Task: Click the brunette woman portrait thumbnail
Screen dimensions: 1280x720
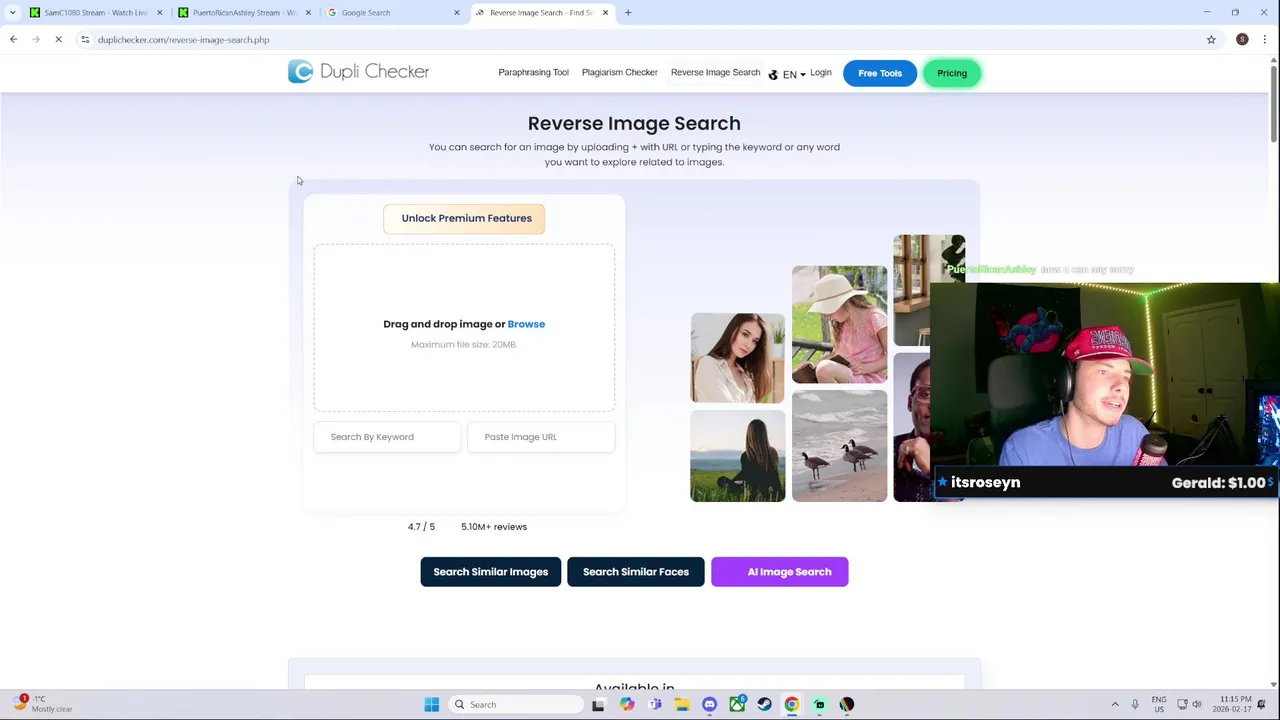Action: tap(738, 358)
